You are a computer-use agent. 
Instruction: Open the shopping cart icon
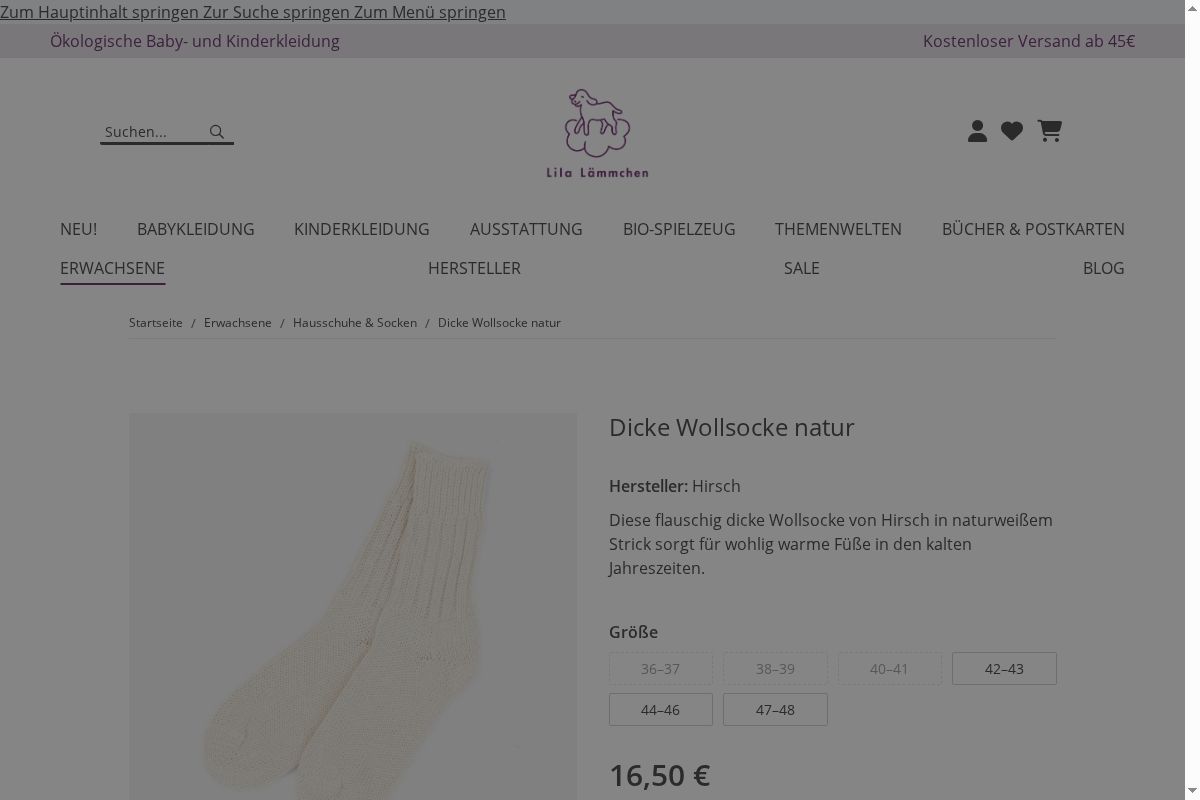pyautogui.click(x=1050, y=131)
